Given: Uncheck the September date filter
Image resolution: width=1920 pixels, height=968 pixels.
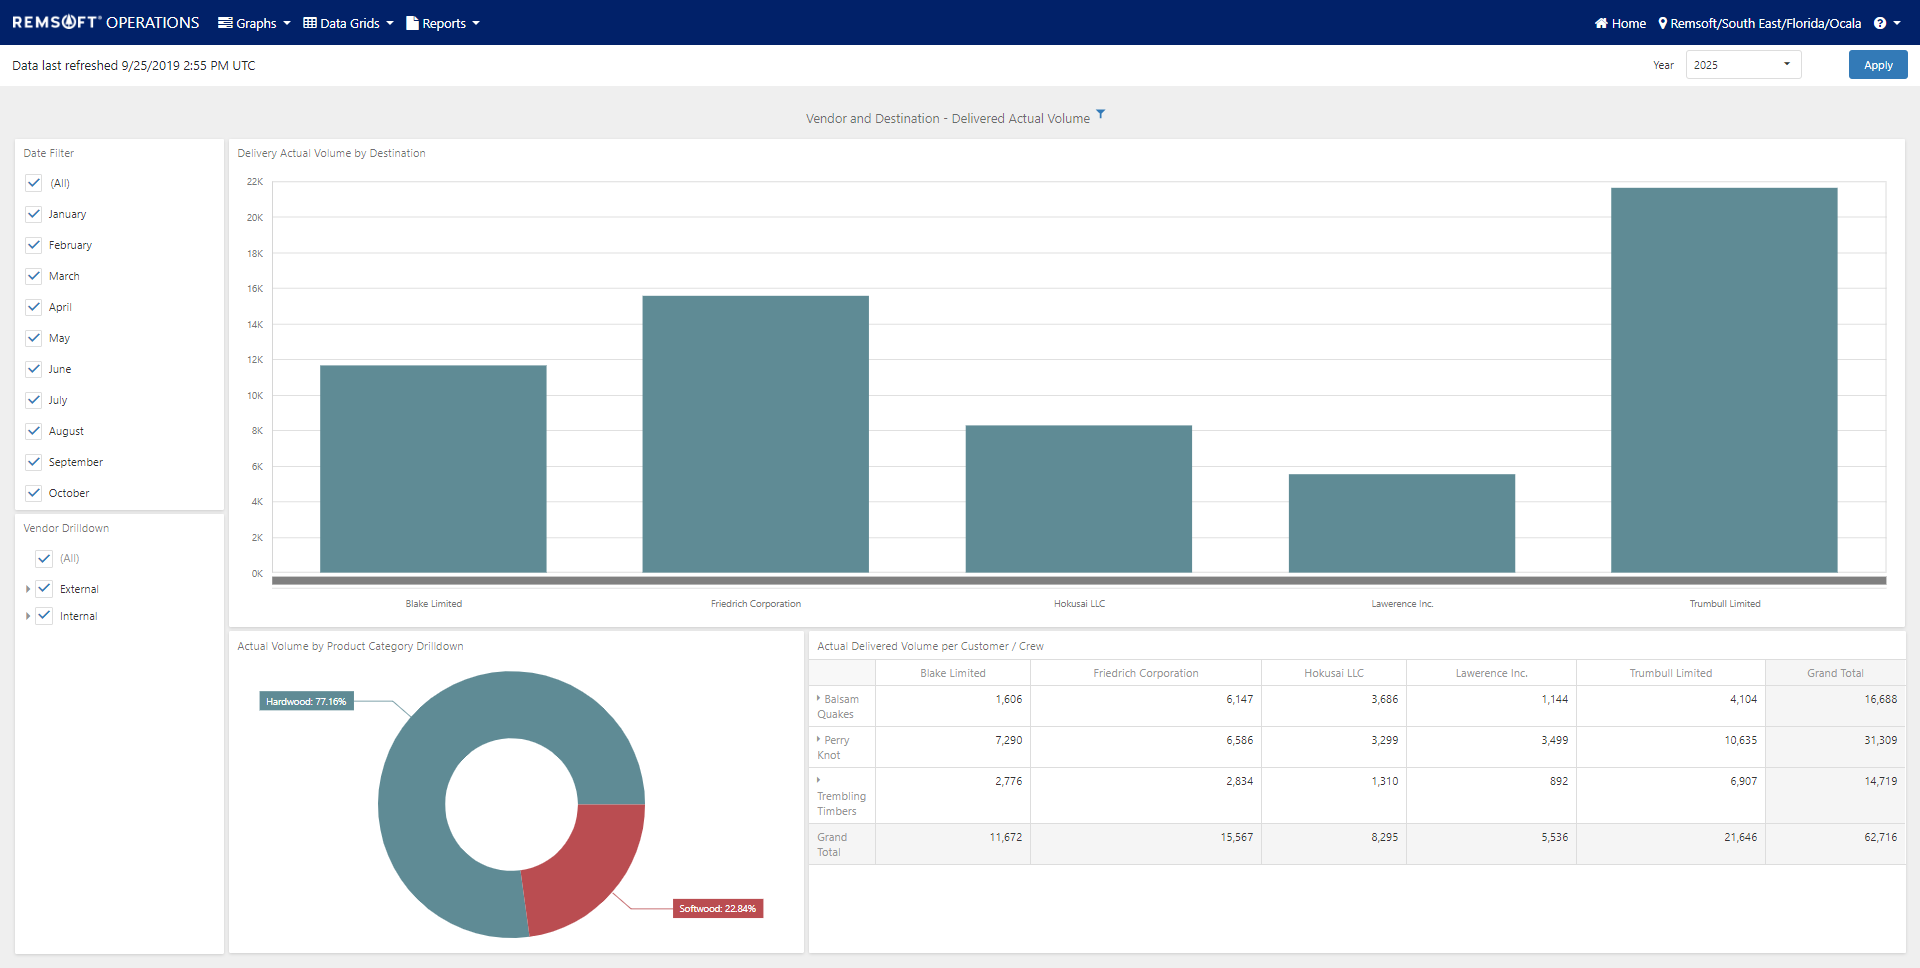Looking at the screenshot, I should tap(34, 462).
